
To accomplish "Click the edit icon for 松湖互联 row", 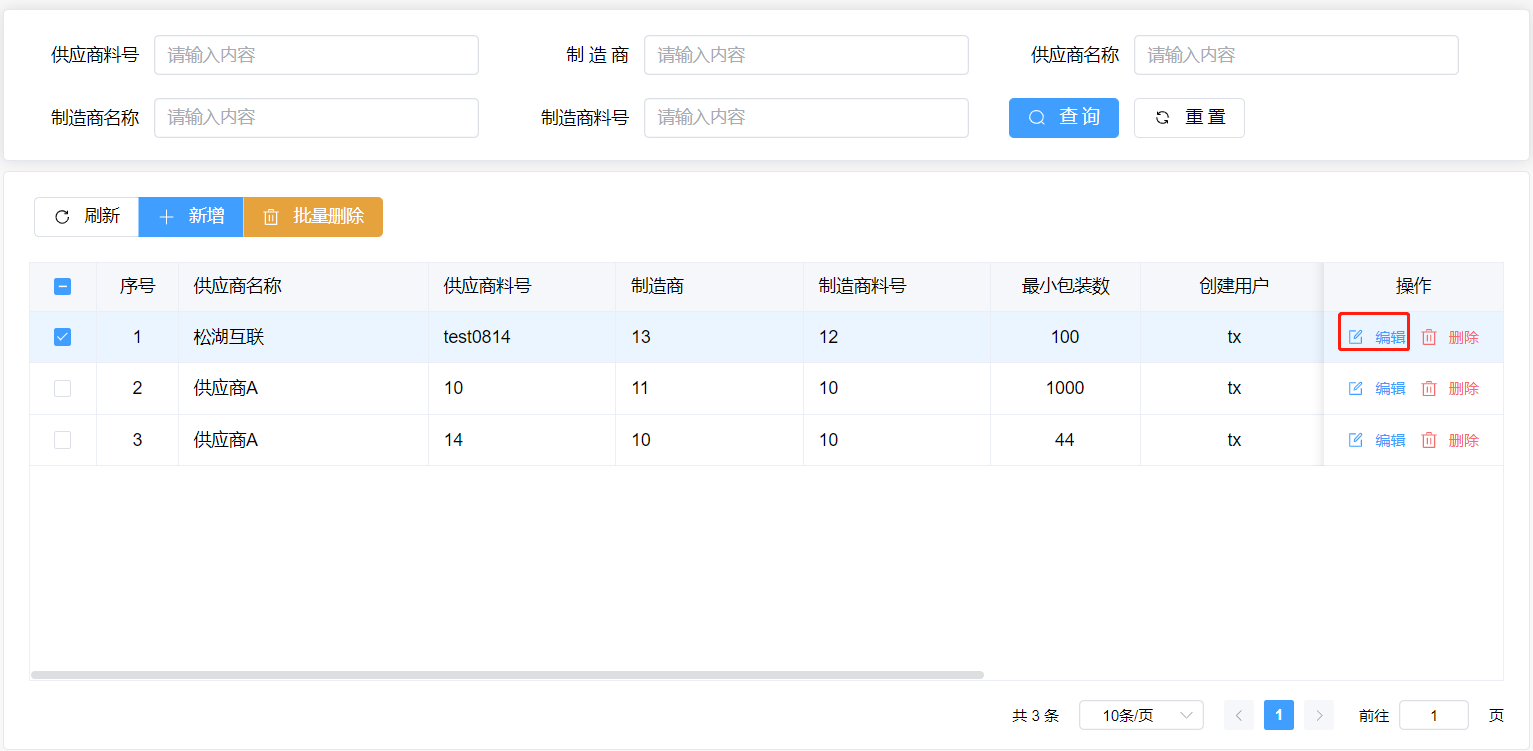I will click(1356, 337).
